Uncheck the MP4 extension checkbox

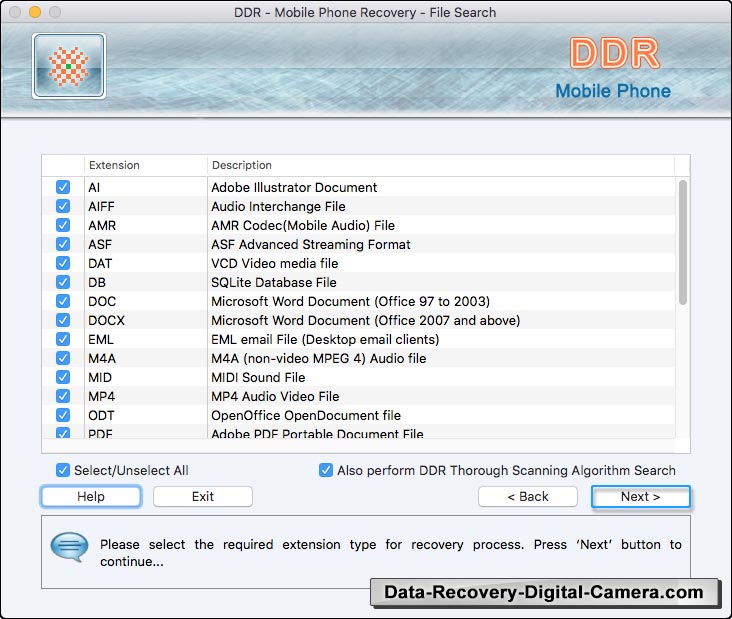[63, 396]
